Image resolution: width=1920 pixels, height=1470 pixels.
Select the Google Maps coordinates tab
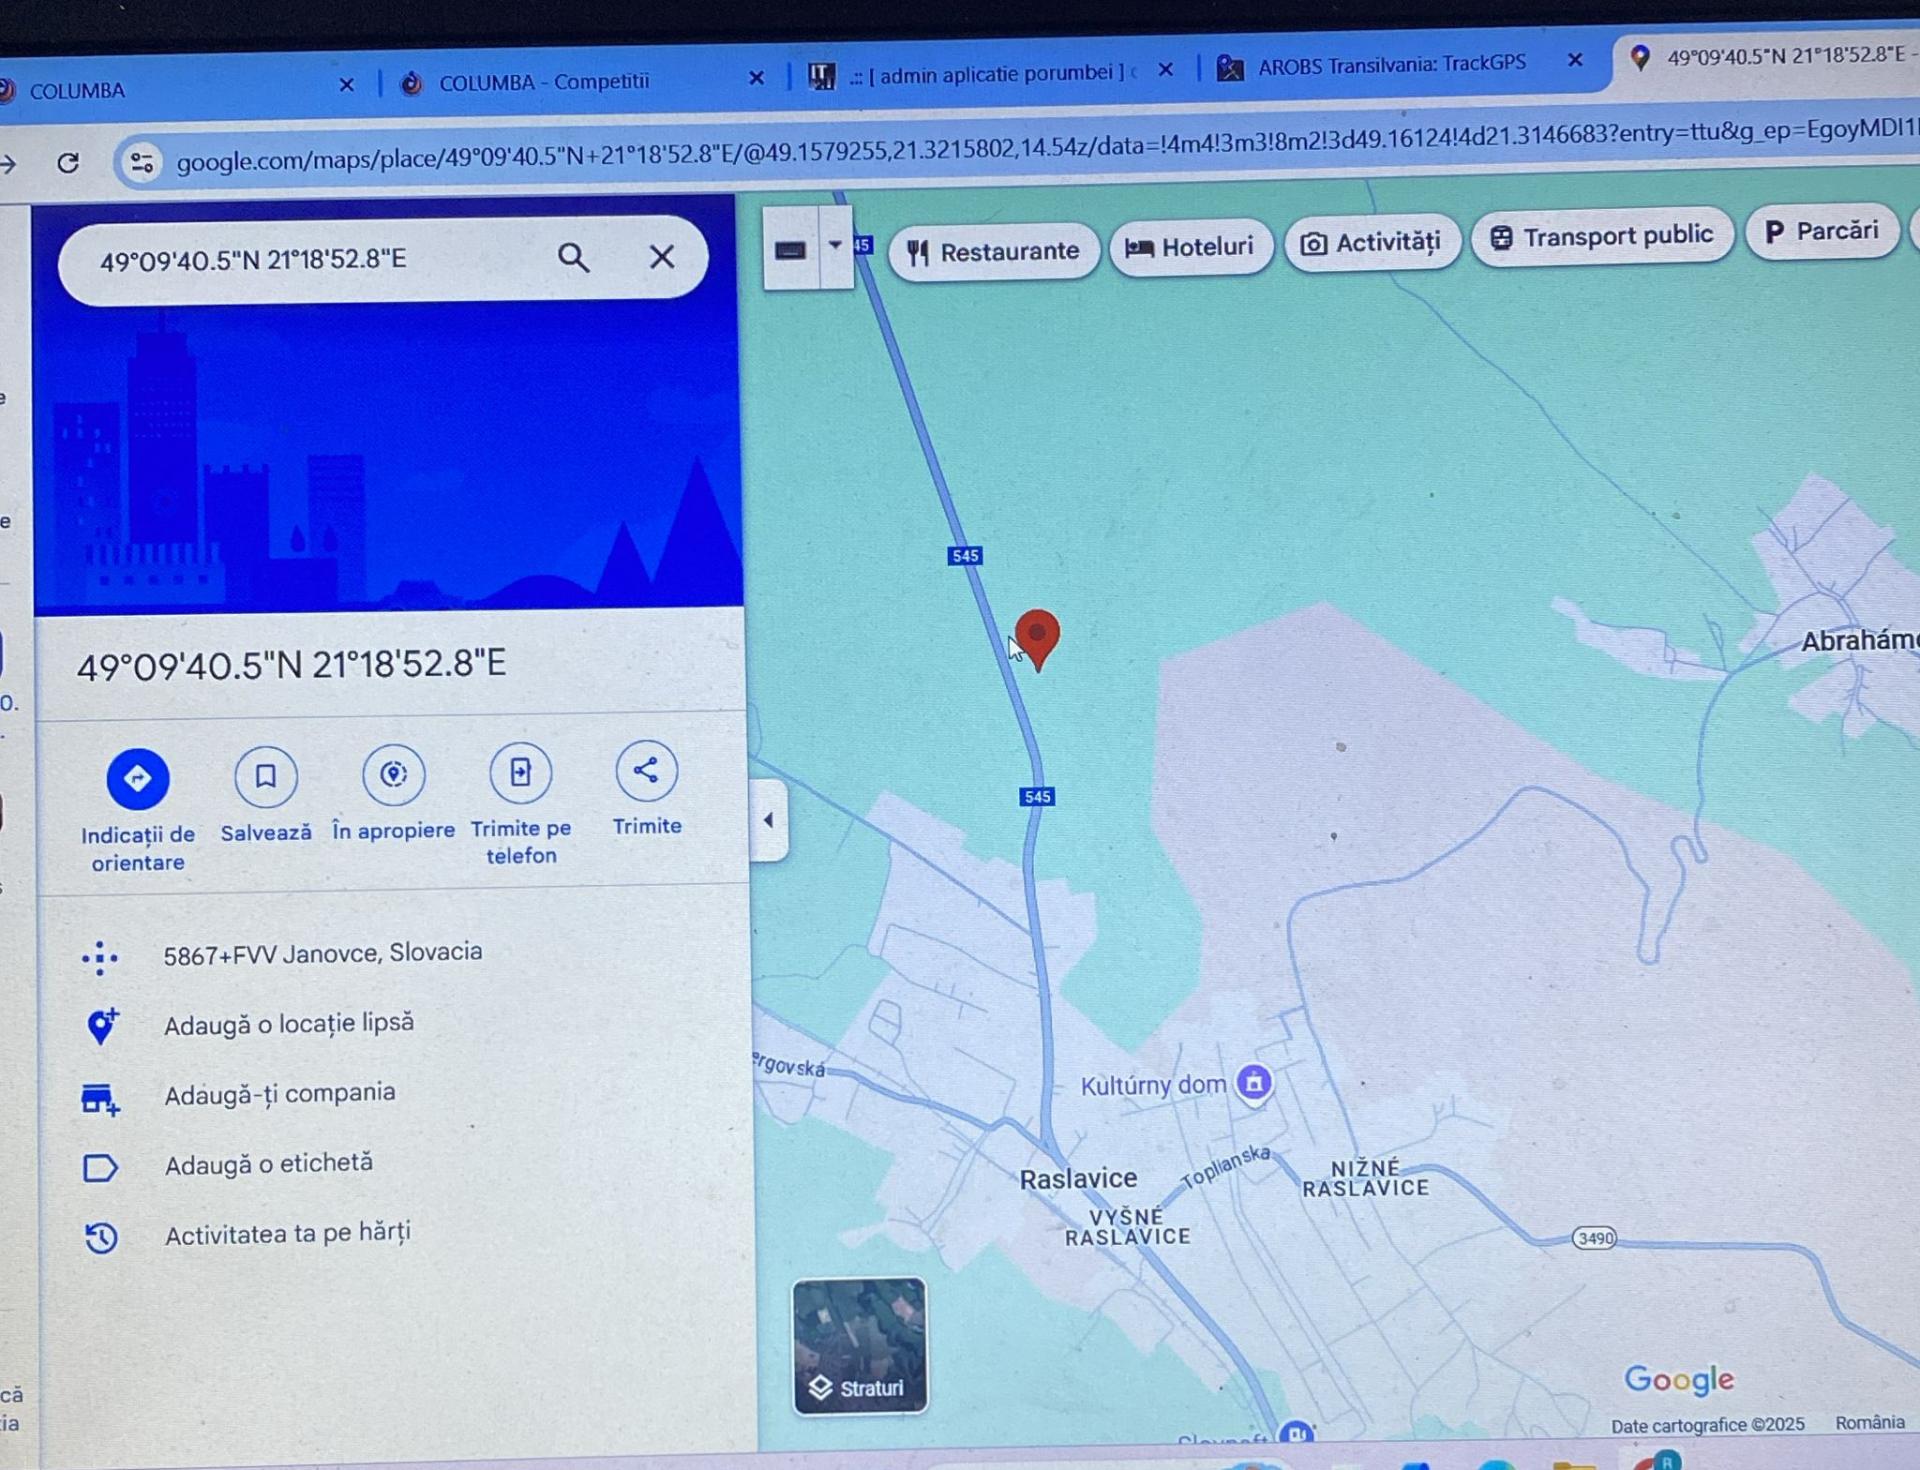pyautogui.click(x=1768, y=56)
